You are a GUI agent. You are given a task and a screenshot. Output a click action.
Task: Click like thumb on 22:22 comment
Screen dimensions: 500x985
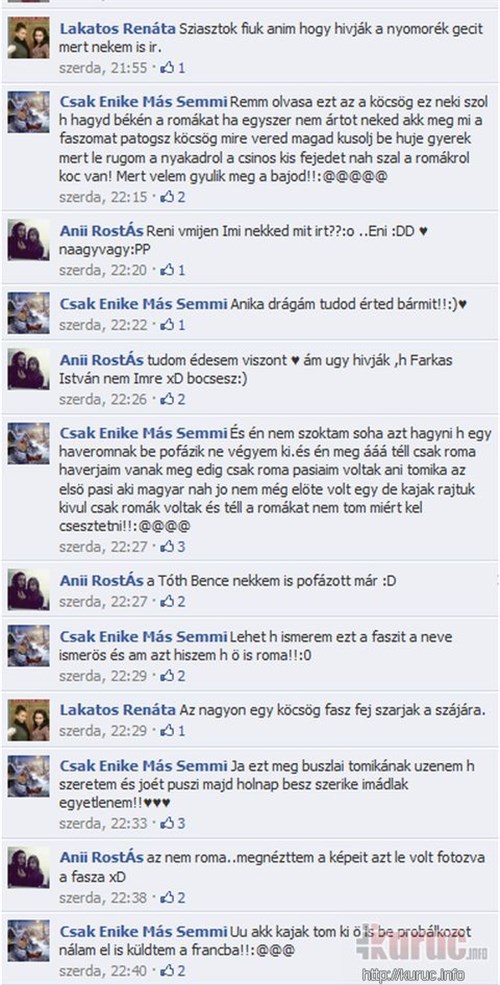(x=167, y=325)
